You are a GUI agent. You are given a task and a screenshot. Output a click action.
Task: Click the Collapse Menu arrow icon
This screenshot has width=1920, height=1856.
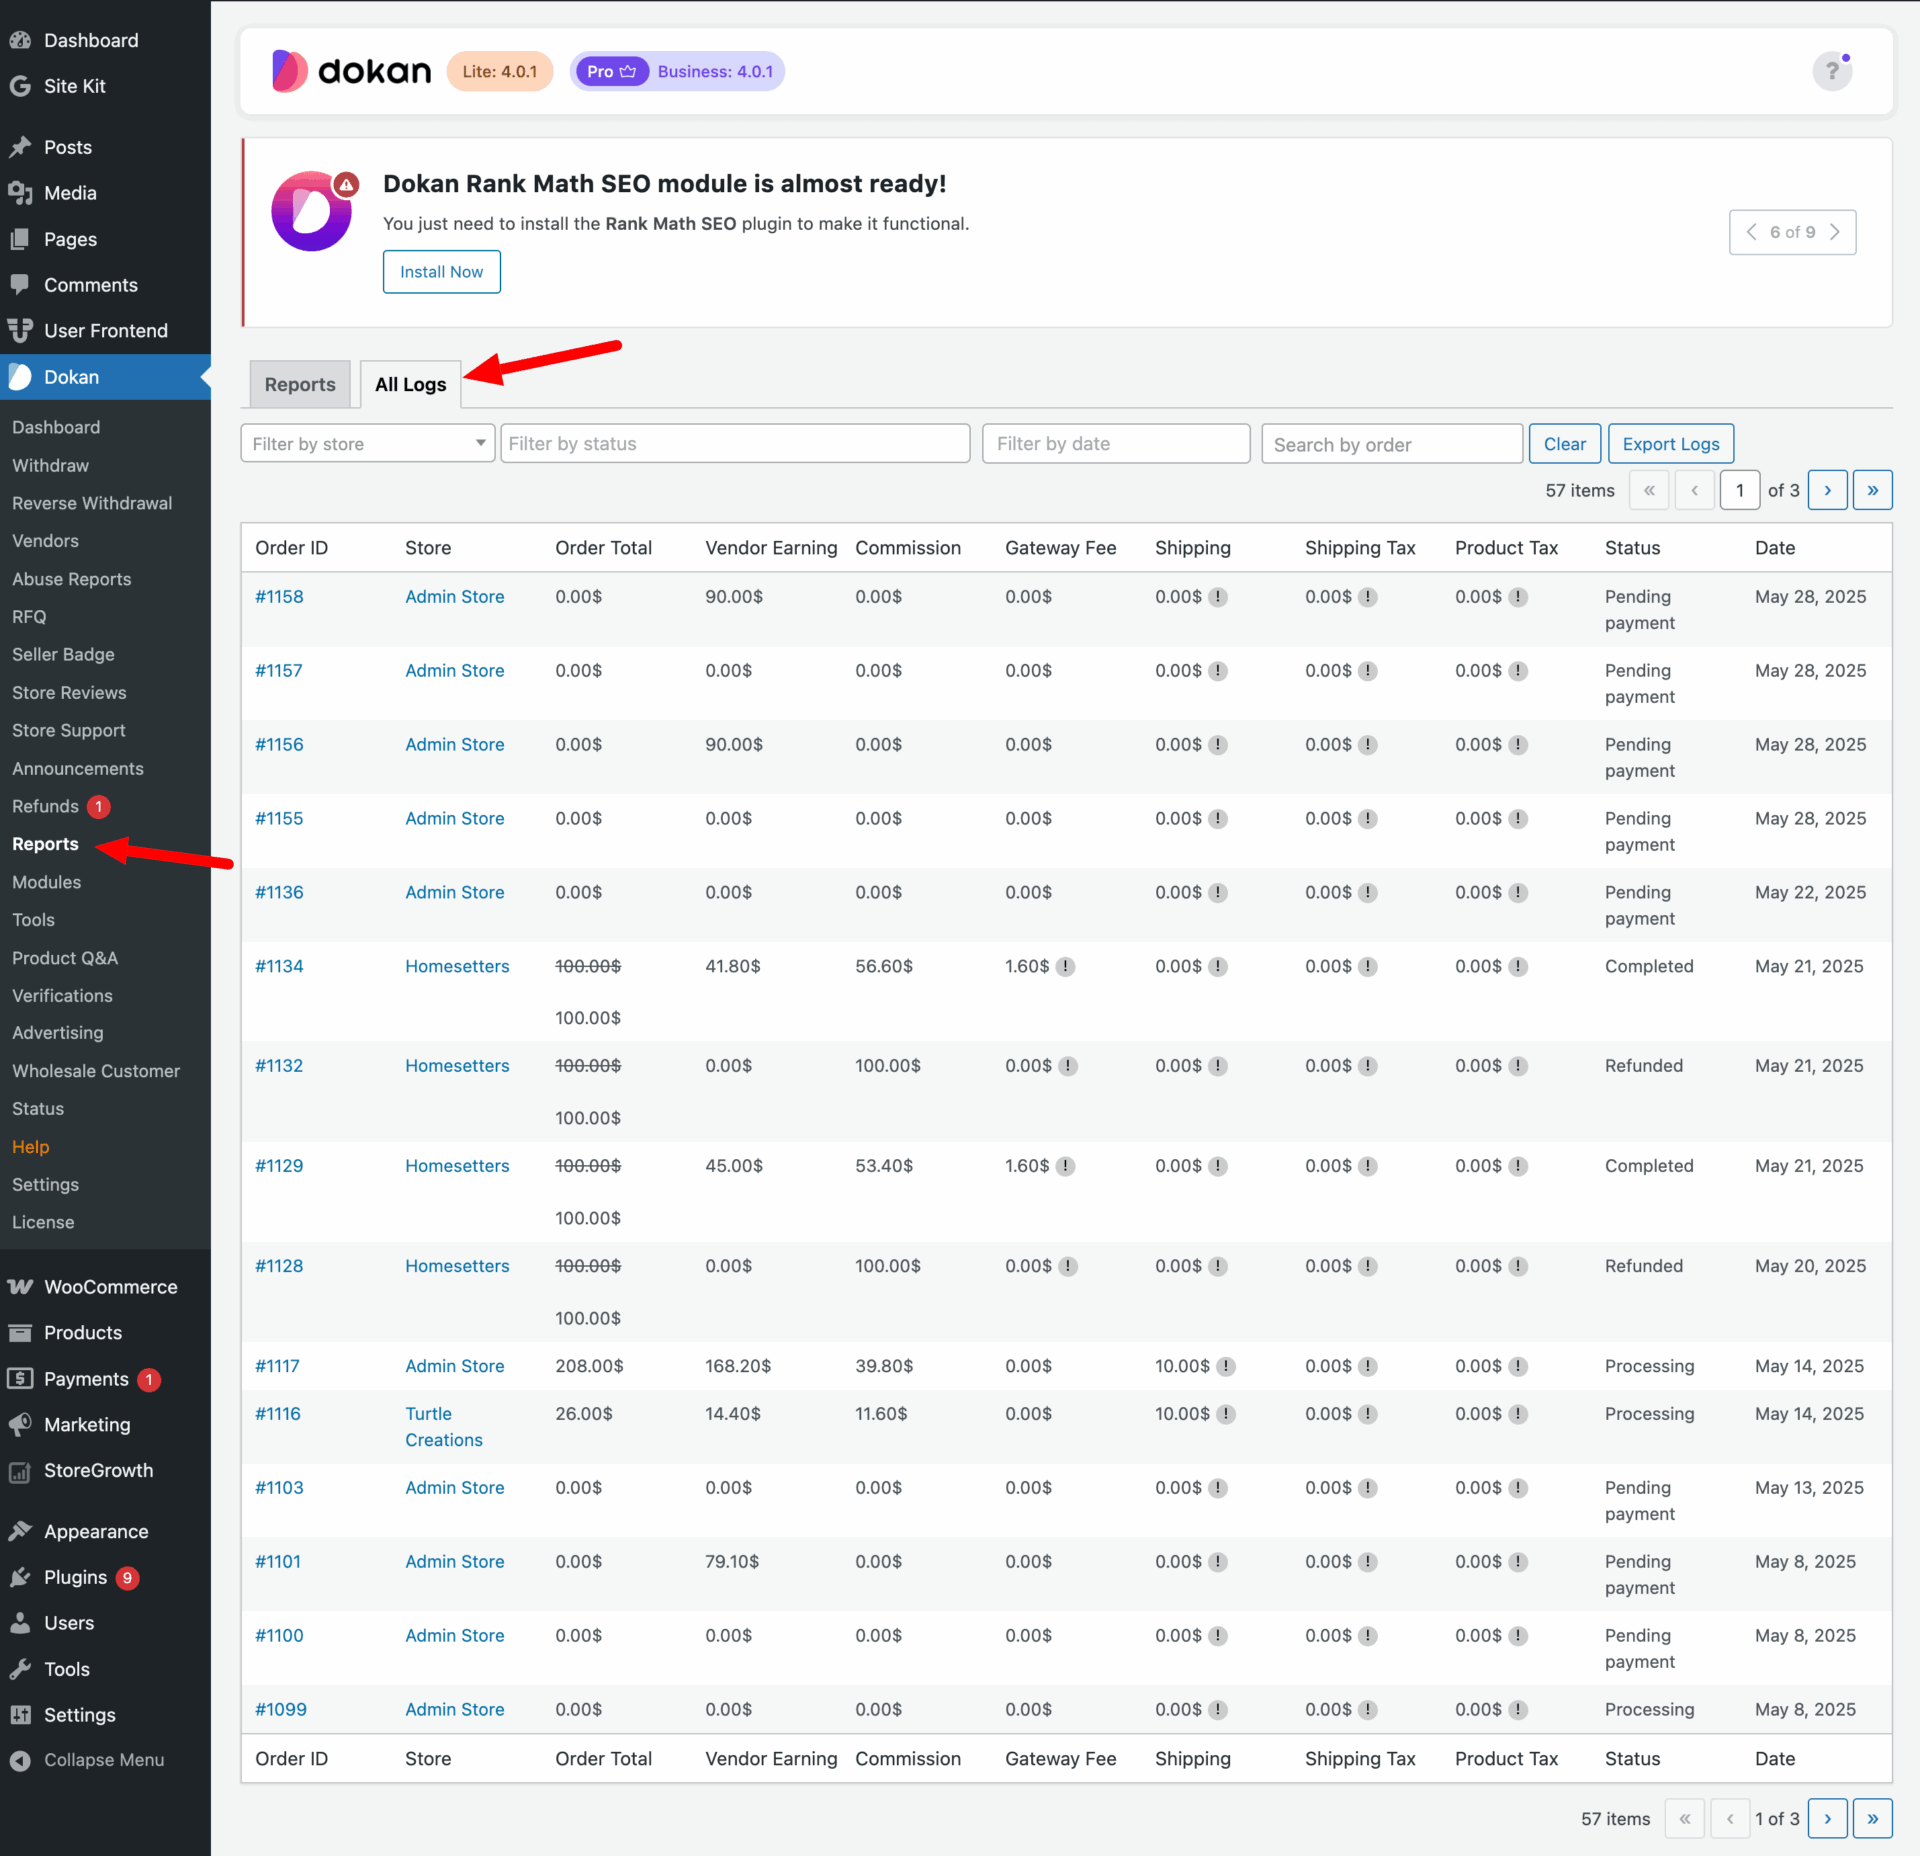pos(20,1760)
